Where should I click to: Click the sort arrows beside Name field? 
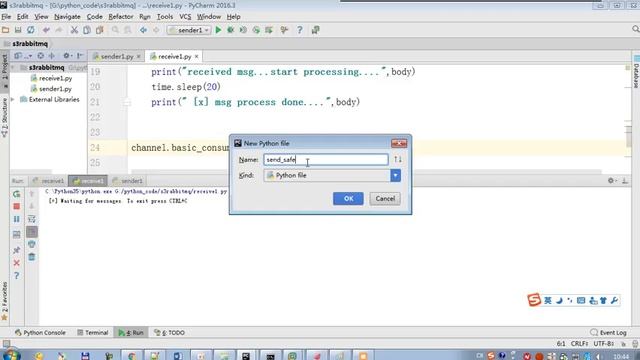398,159
